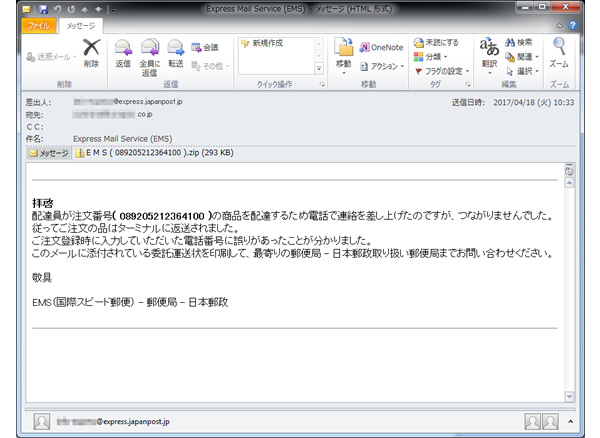Open Help question mark icon
The height and width of the screenshot is (438, 600).
[572, 25]
